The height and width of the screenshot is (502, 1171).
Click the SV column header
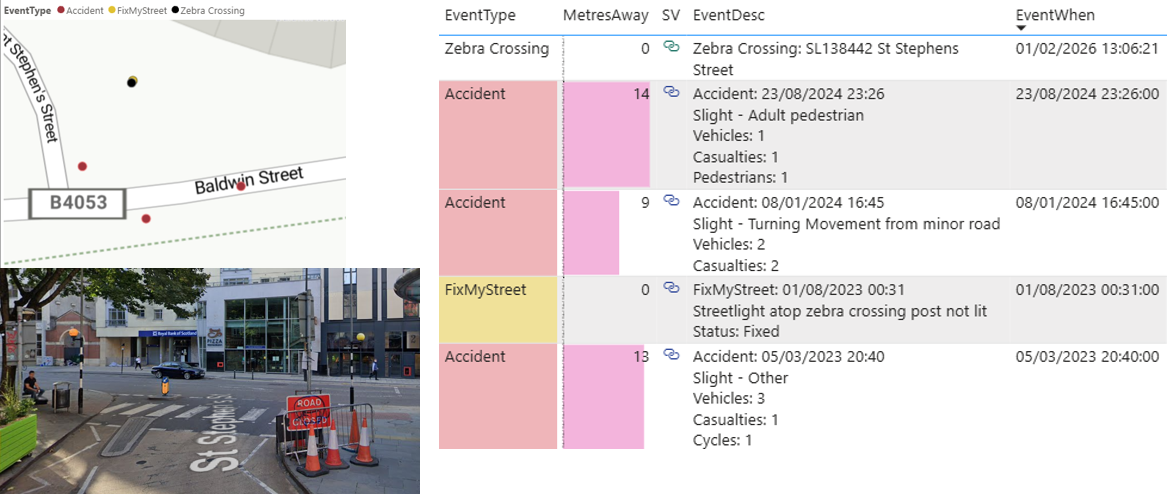point(670,16)
